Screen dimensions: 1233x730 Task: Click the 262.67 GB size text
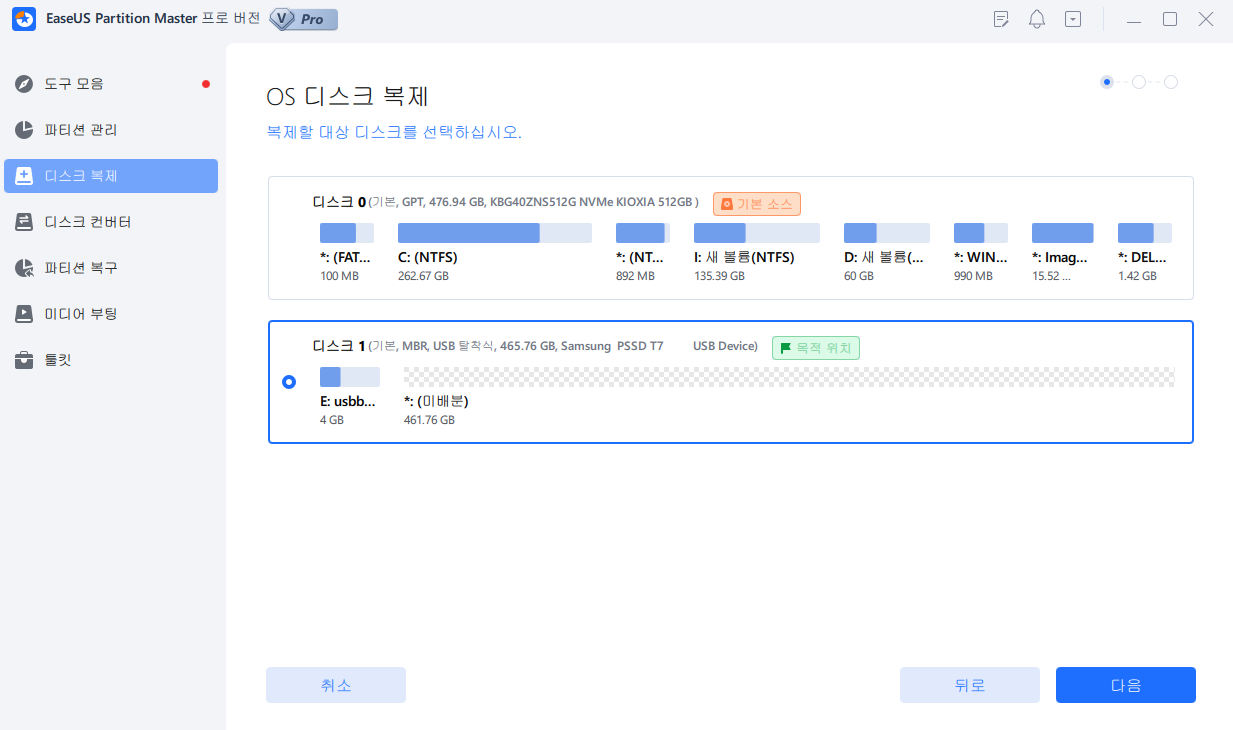click(x=423, y=276)
